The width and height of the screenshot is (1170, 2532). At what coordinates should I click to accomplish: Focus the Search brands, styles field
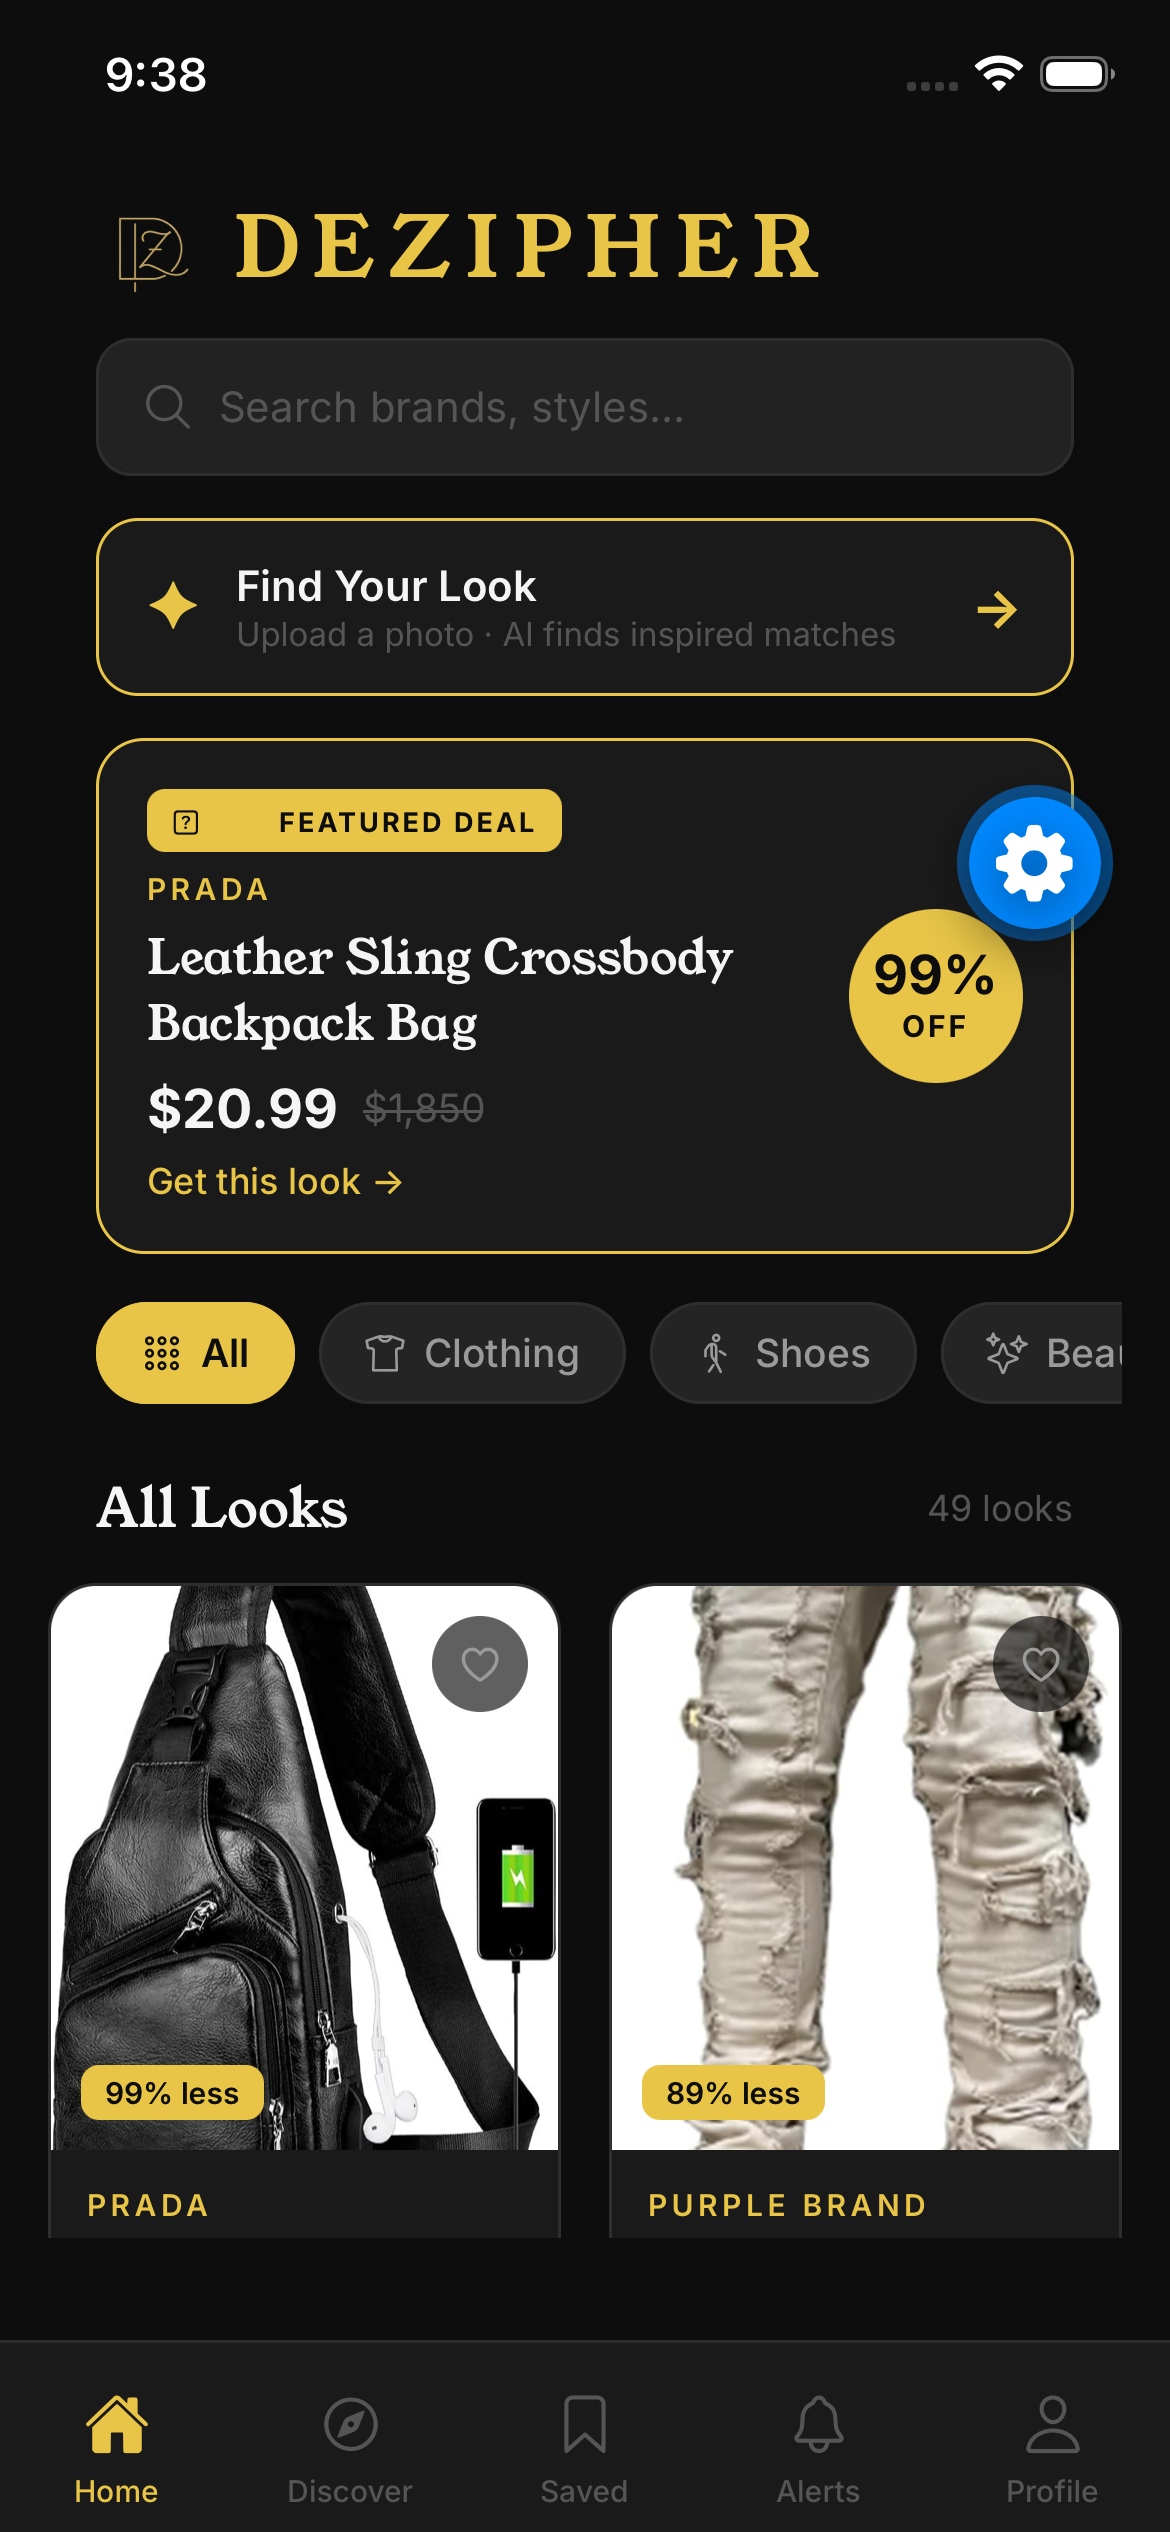click(x=585, y=407)
